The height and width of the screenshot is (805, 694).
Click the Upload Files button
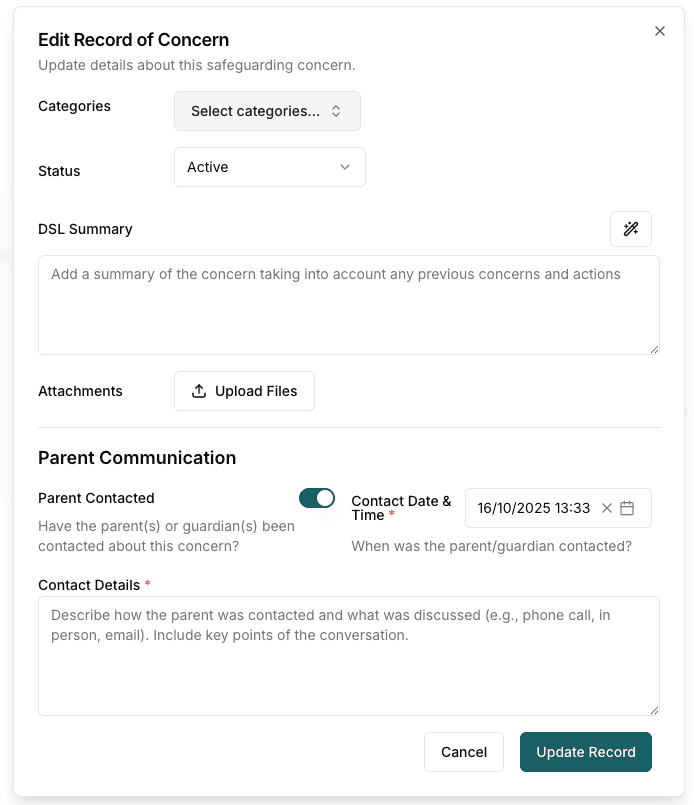(244, 391)
